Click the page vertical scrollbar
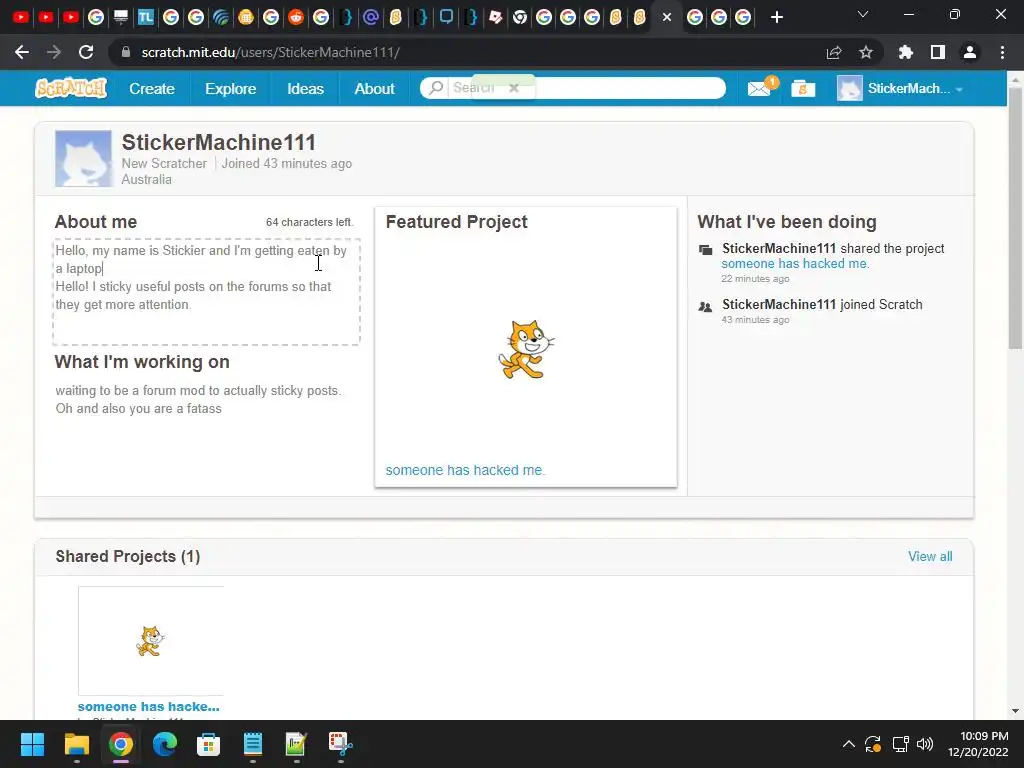The image size is (1024, 768). coord(1015,218)
